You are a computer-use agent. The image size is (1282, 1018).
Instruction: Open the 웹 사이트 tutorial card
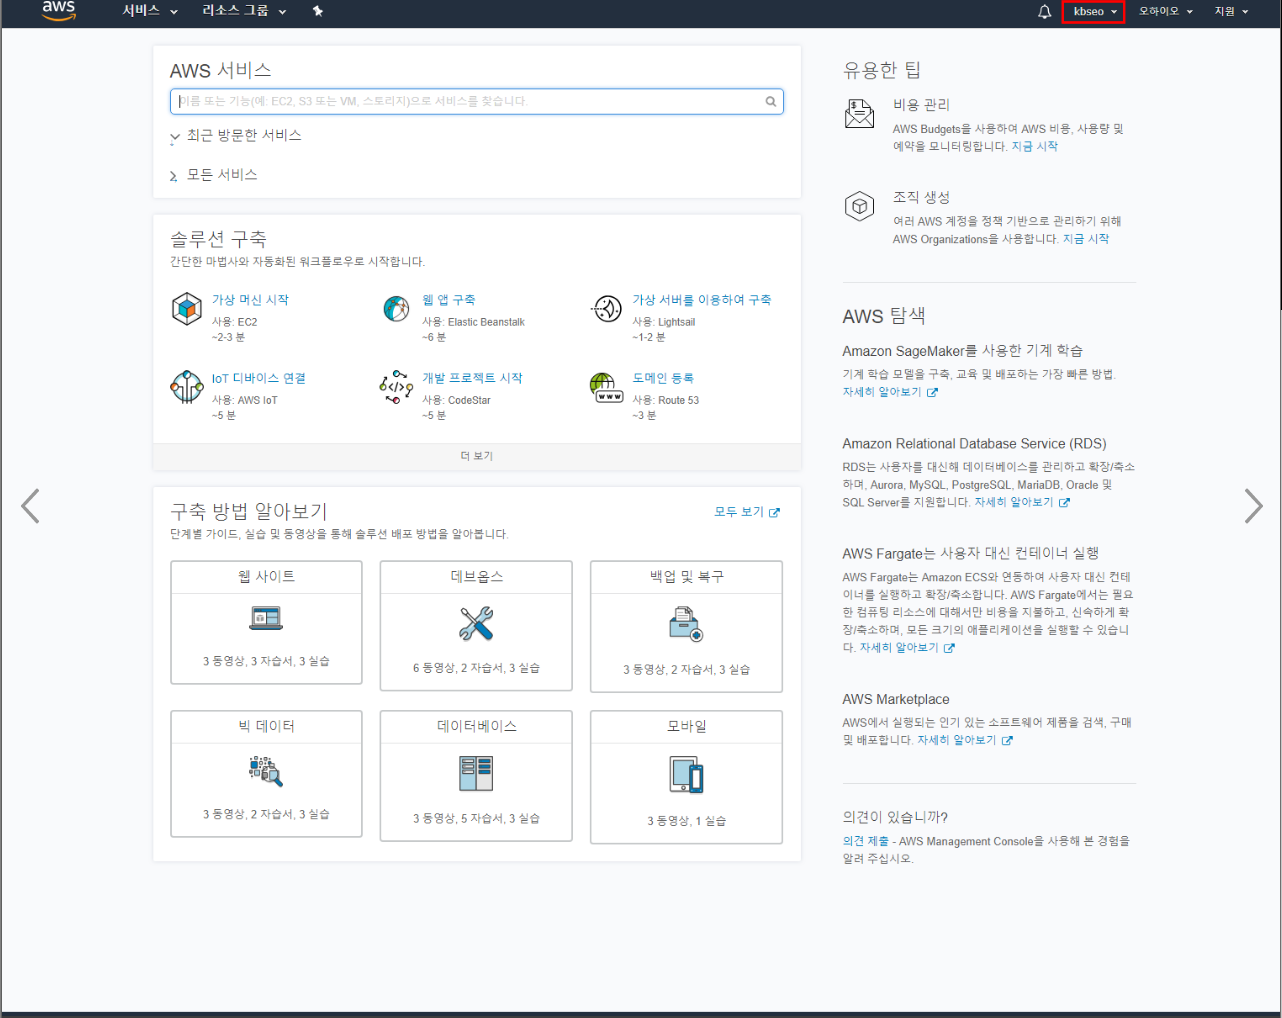[x=266, y=622]
